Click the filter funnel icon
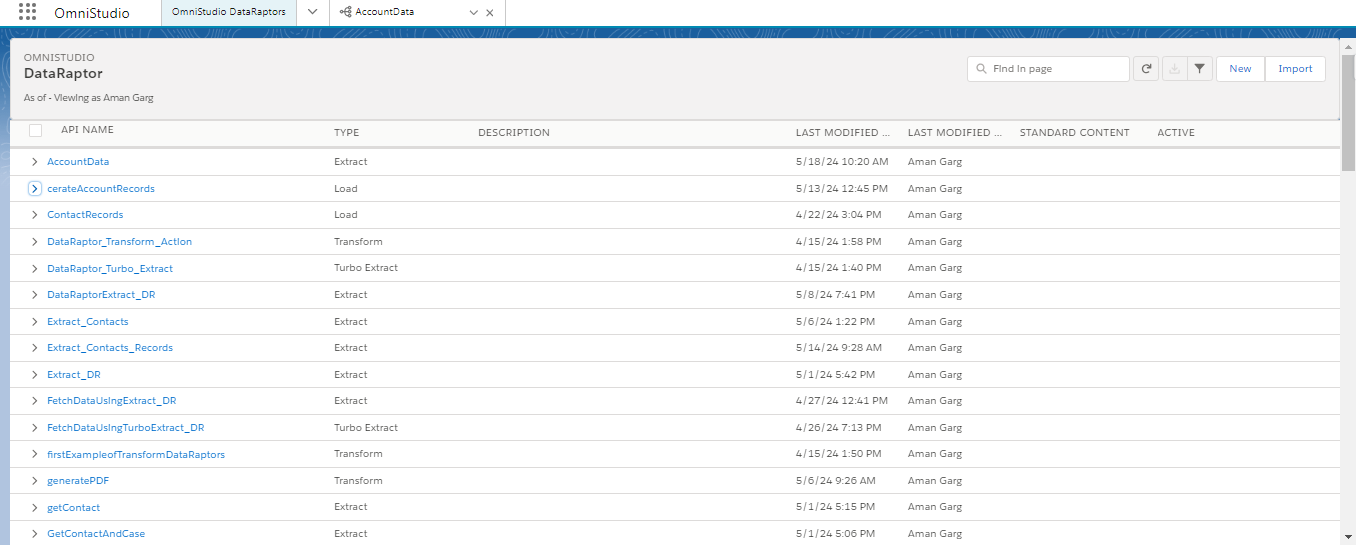1356x545 pixels. click(x=1200, y=69)
